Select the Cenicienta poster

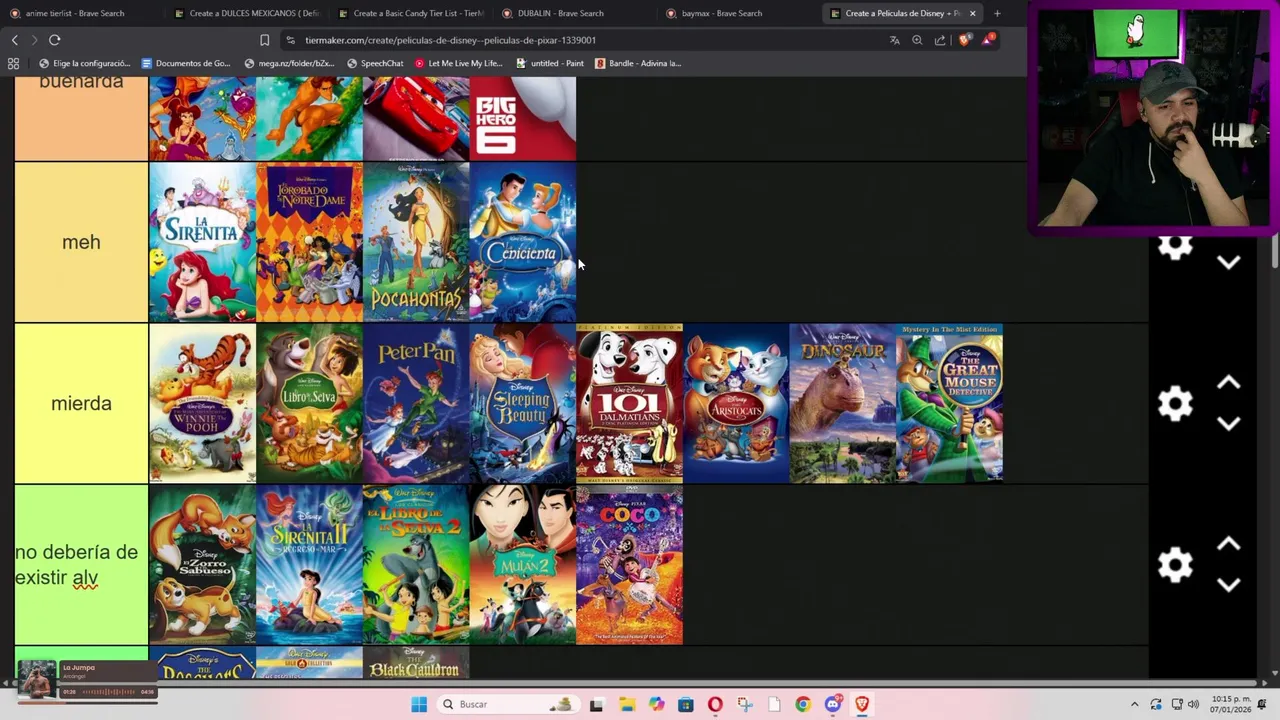pos(522,242)
